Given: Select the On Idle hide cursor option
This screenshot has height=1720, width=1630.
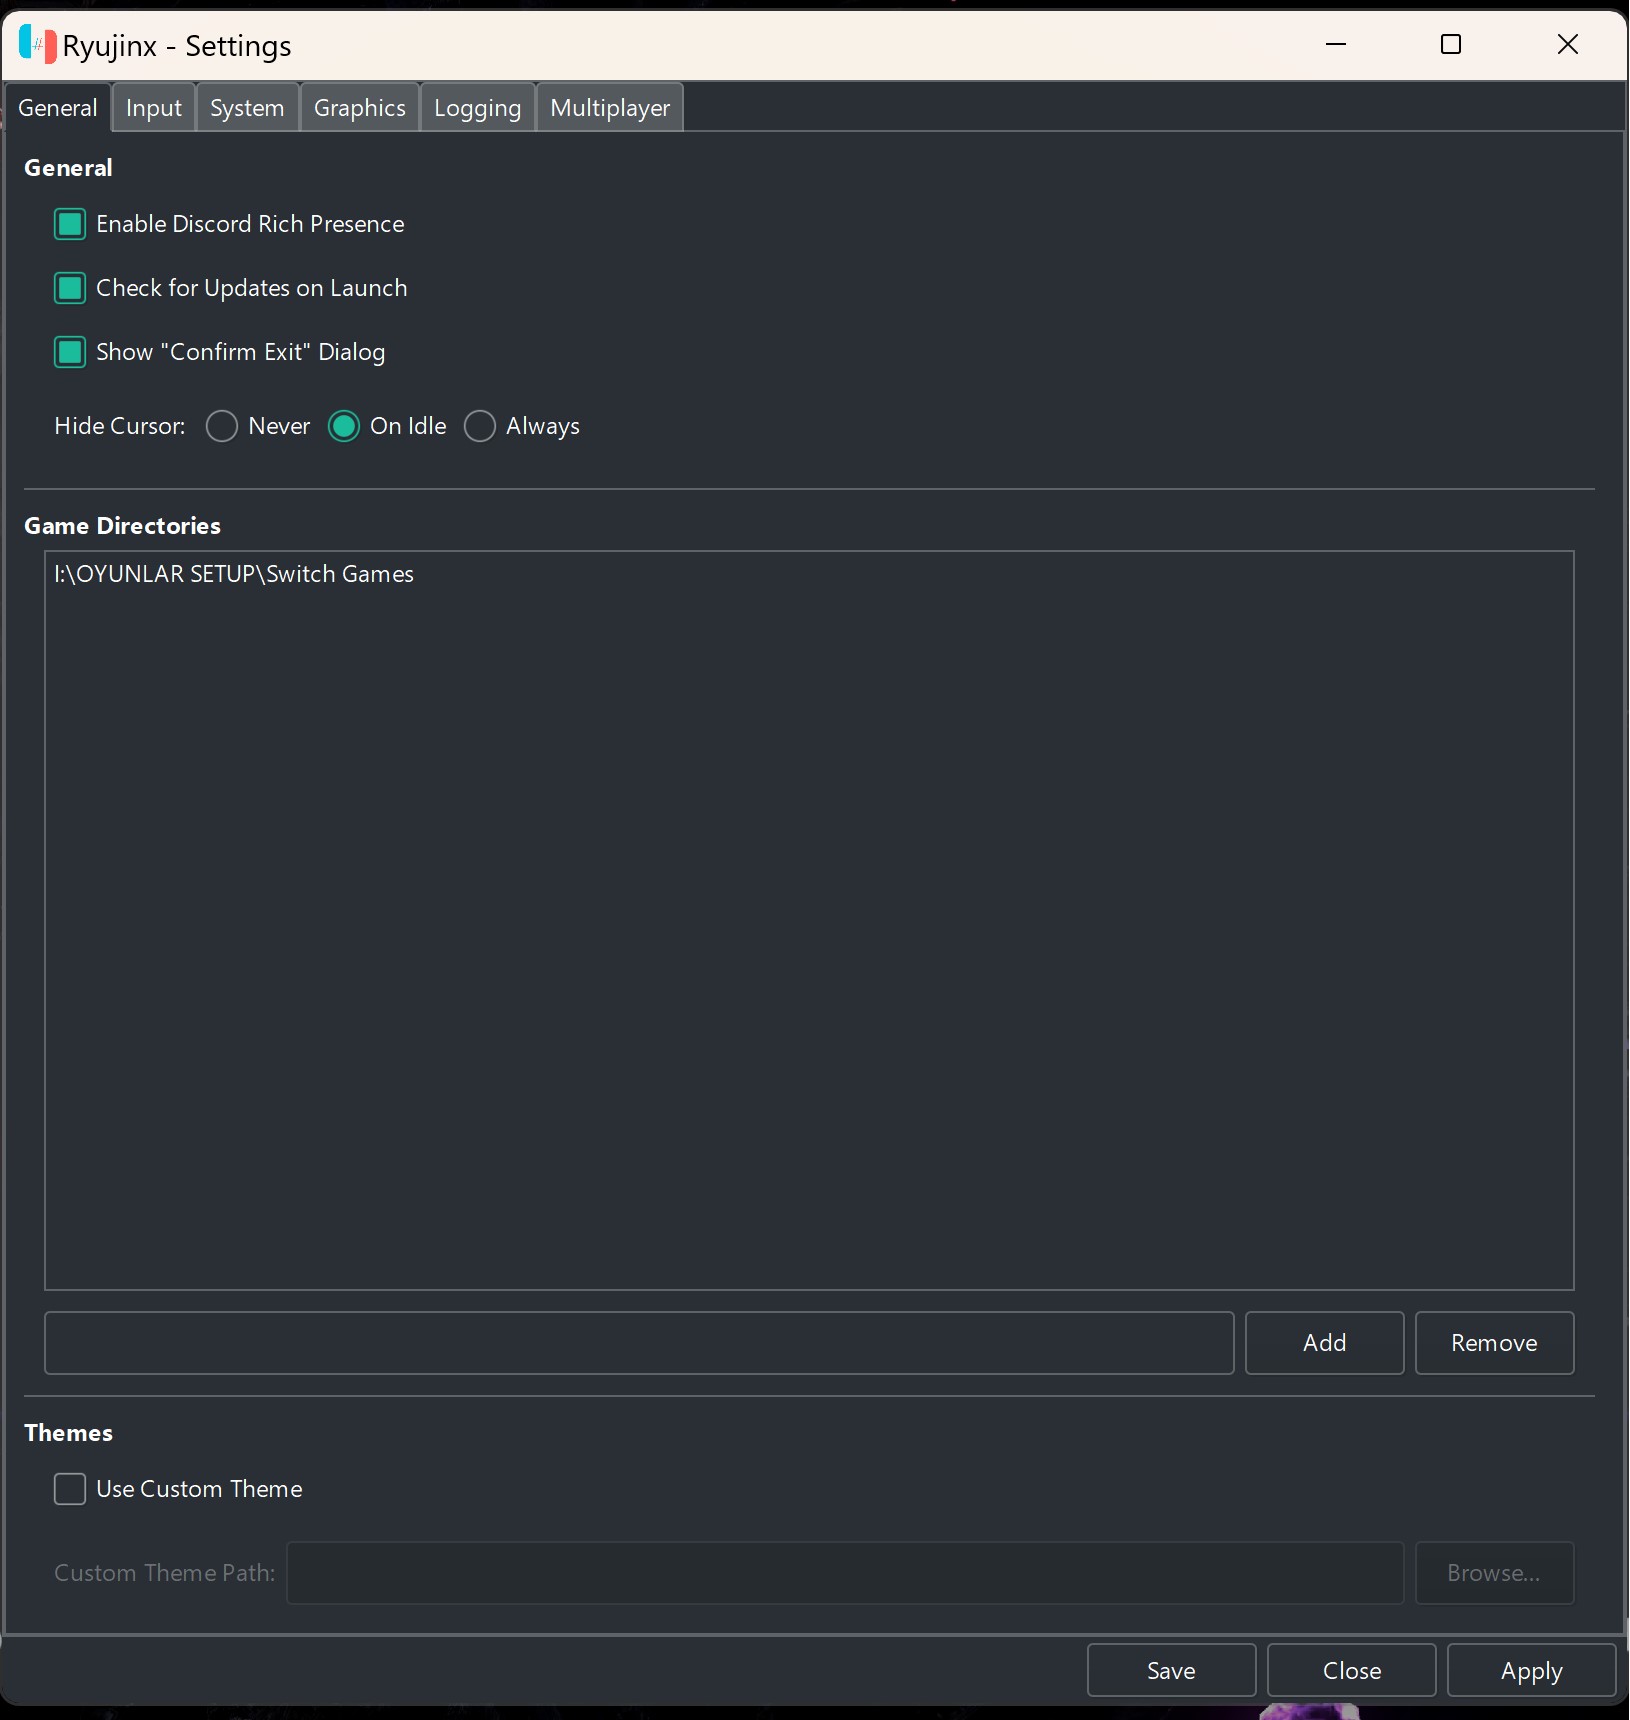Looking at the screenshot, I should tap(344, 426).
